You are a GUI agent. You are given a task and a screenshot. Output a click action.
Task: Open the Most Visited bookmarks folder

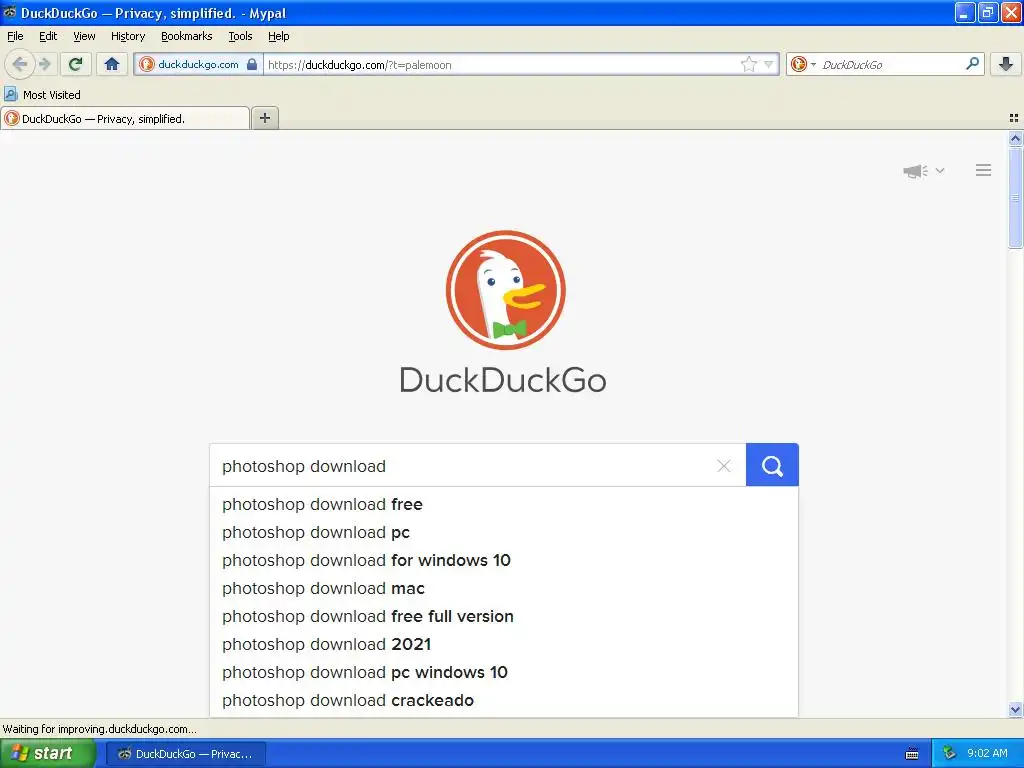[x=42, y=95]
